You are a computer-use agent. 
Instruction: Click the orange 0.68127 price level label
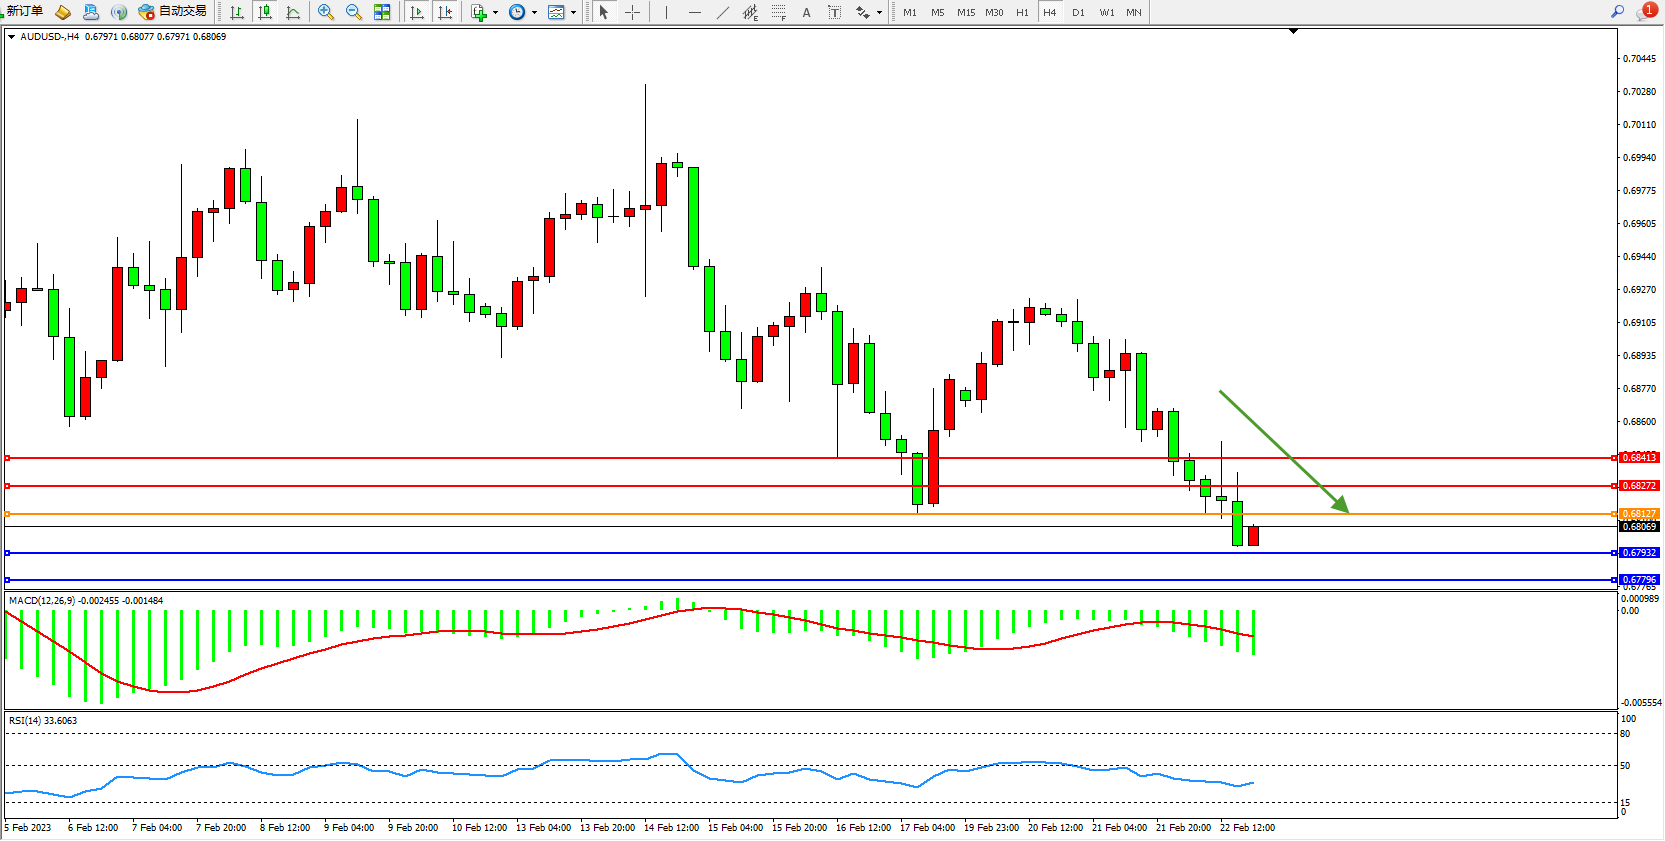tap(1638, 514)
